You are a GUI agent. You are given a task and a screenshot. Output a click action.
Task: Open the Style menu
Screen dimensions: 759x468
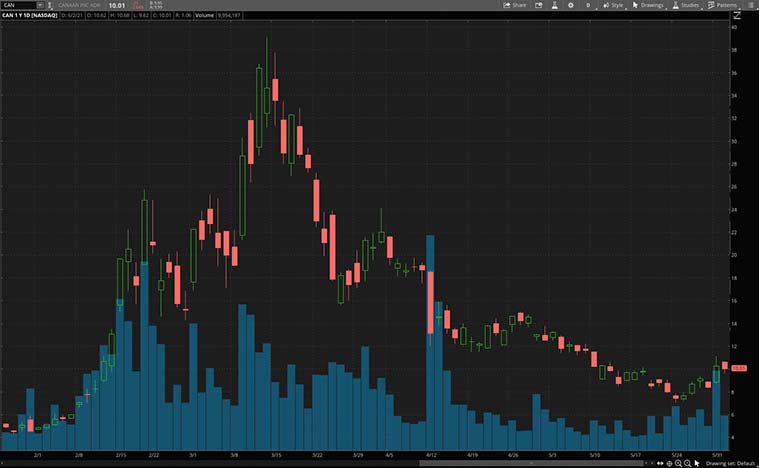pyautogui.click(x=613, y=5)
